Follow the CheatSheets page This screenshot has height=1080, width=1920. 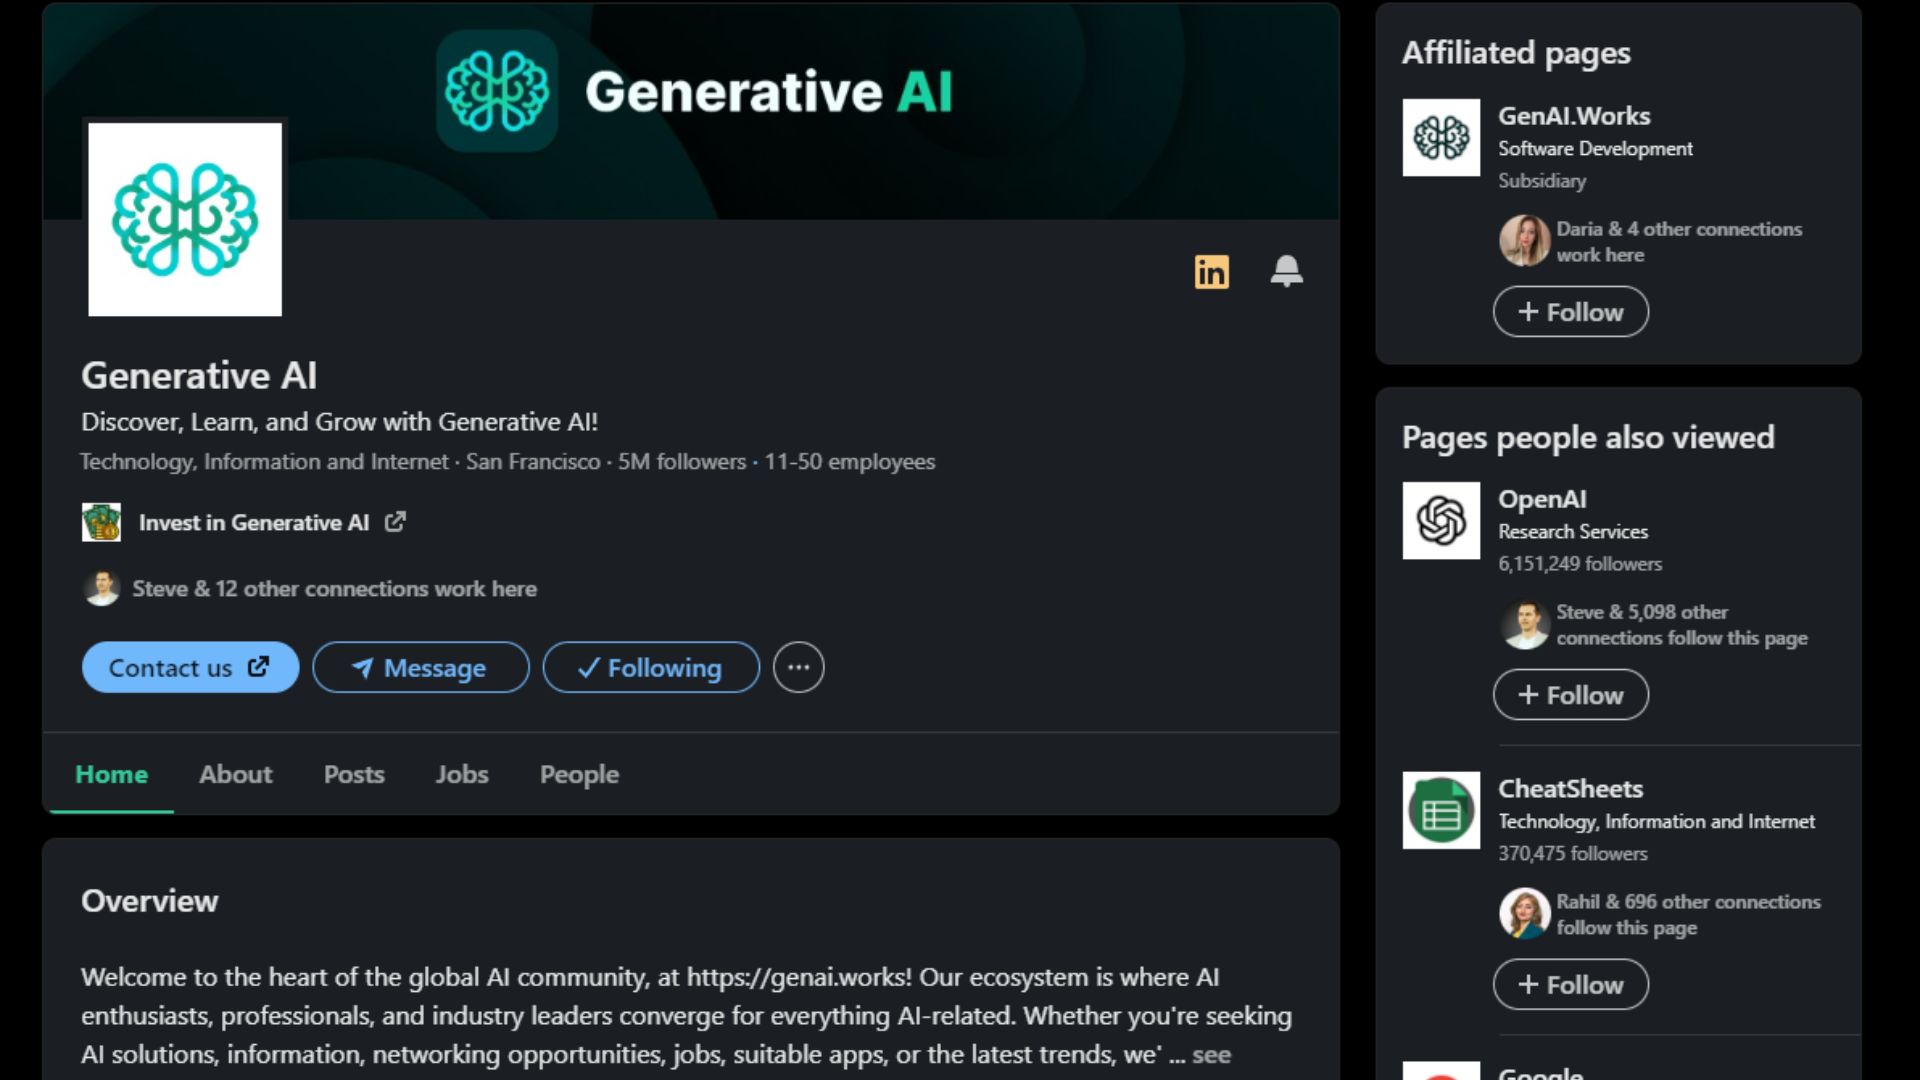1571,985
